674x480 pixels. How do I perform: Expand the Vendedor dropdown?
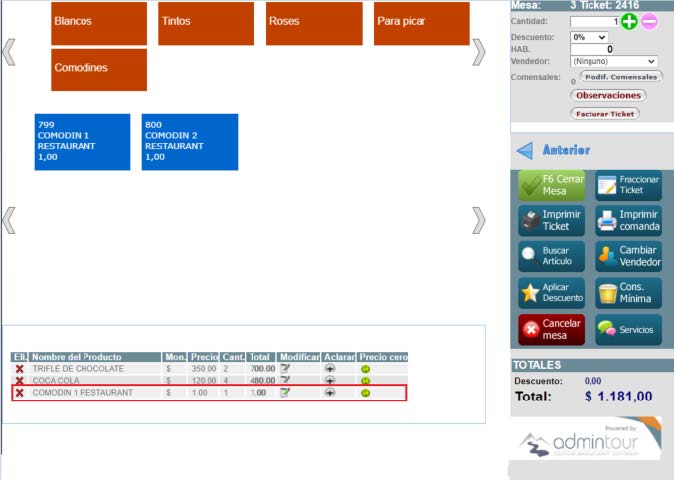[613, 61]
